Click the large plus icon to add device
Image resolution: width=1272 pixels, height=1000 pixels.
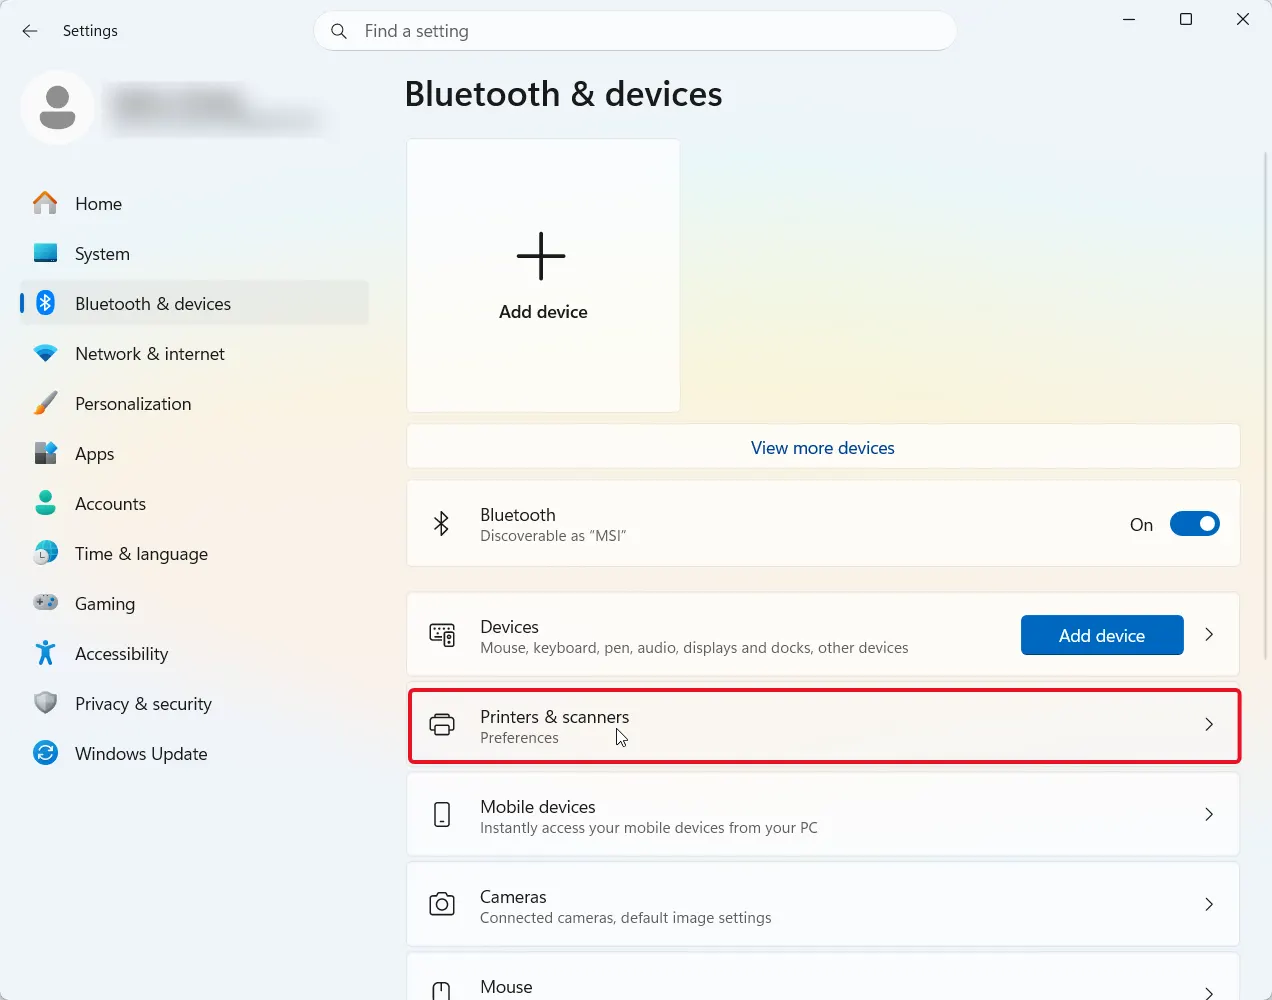coord(541,256)
